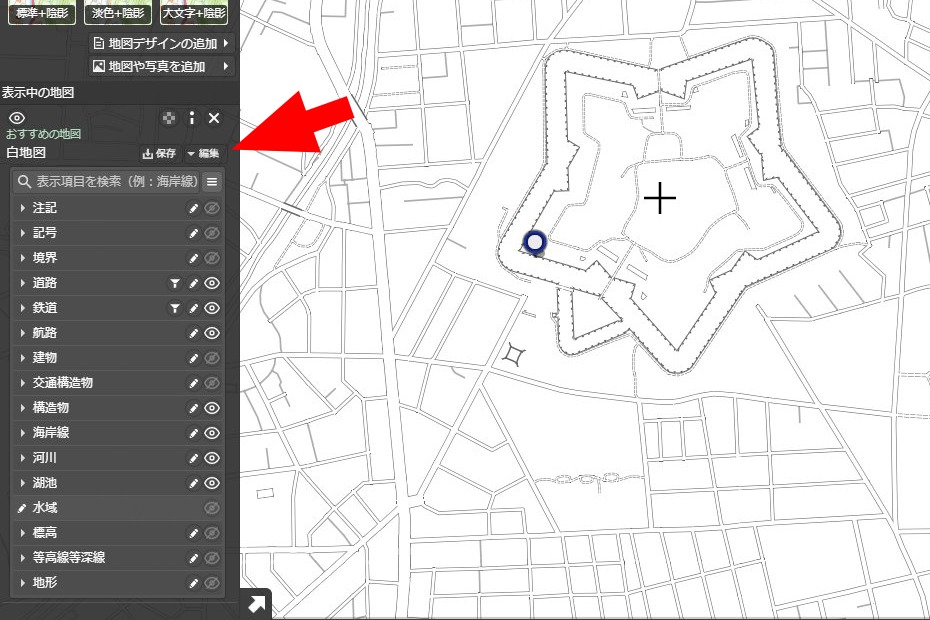Viewport: 930px width, 620px height.
Task: Click the info icon for 白地図 layer
Action: tap(192, 118)
